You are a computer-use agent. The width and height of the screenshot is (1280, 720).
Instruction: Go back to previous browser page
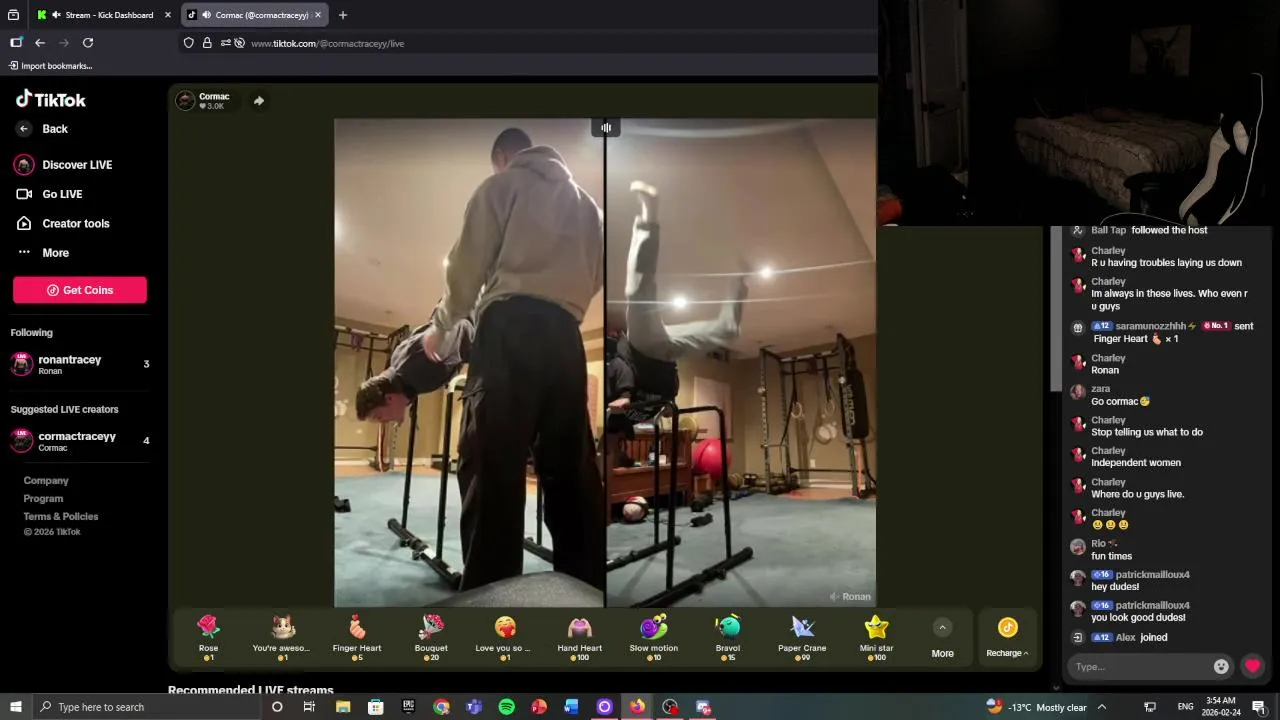(40, 43)
